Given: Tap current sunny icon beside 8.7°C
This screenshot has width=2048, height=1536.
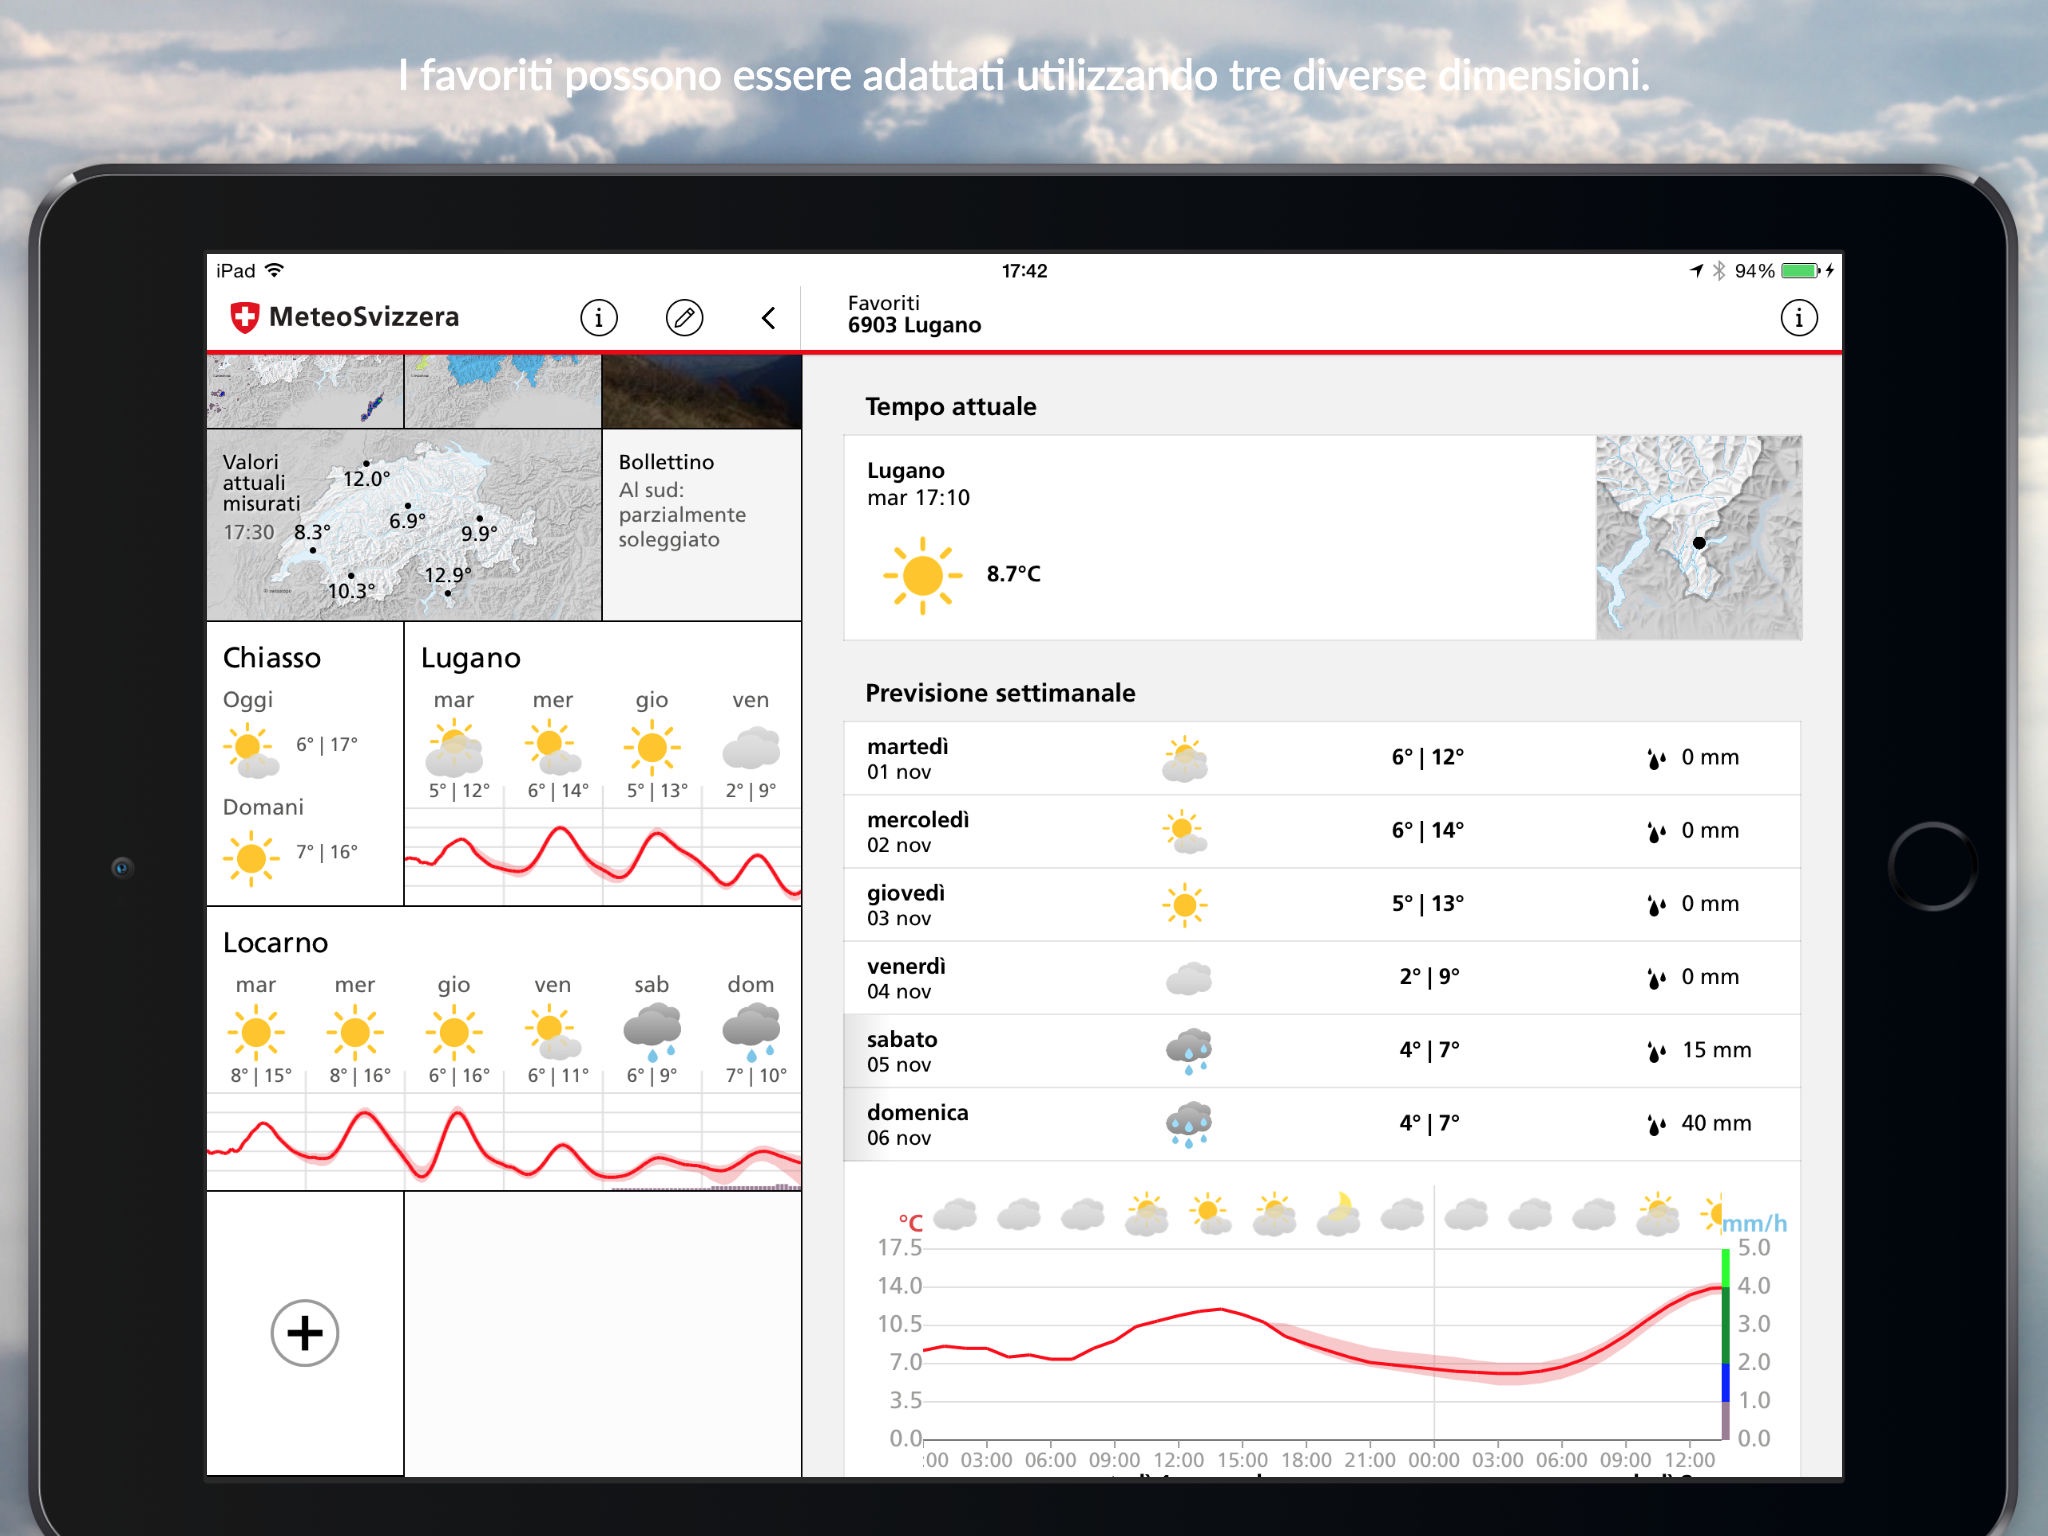Looking at the screenshot, I should click(922, 575).
